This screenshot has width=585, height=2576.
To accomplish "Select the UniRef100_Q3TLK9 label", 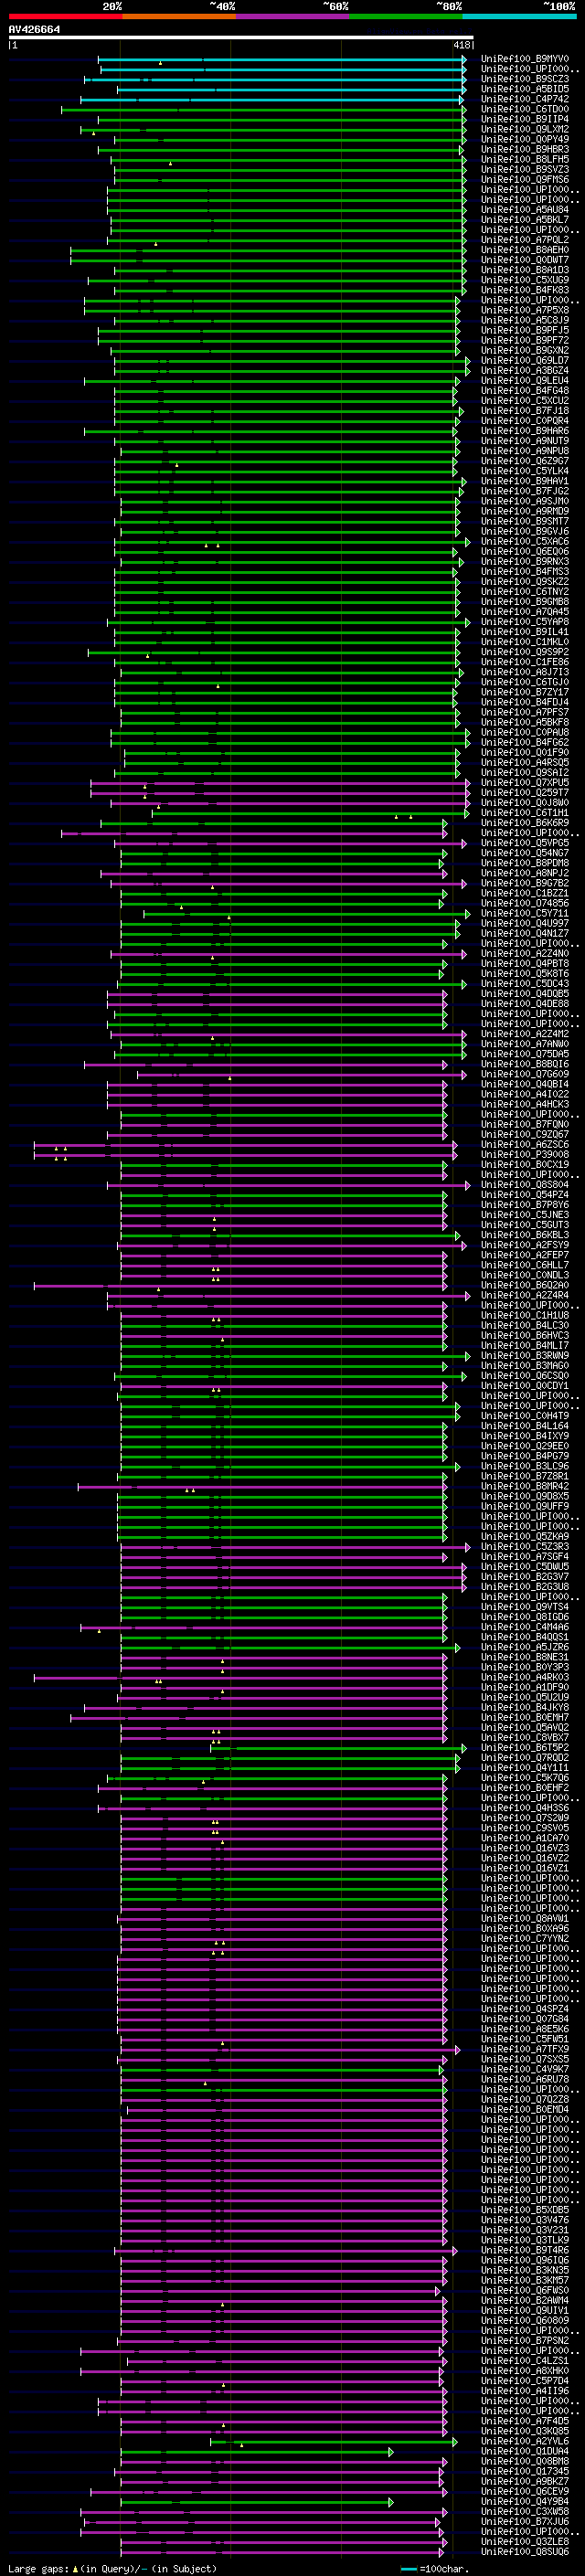I will click(524, 2241).
